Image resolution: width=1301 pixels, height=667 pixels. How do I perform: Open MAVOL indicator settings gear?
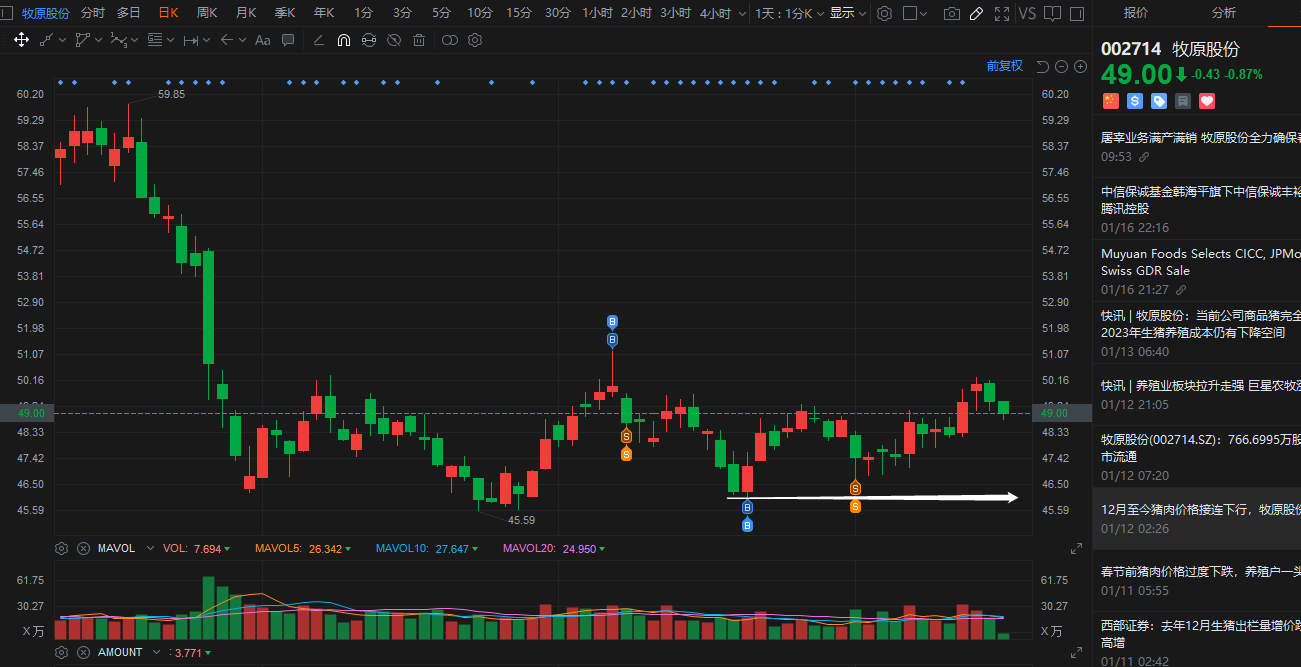pos(62,549)
